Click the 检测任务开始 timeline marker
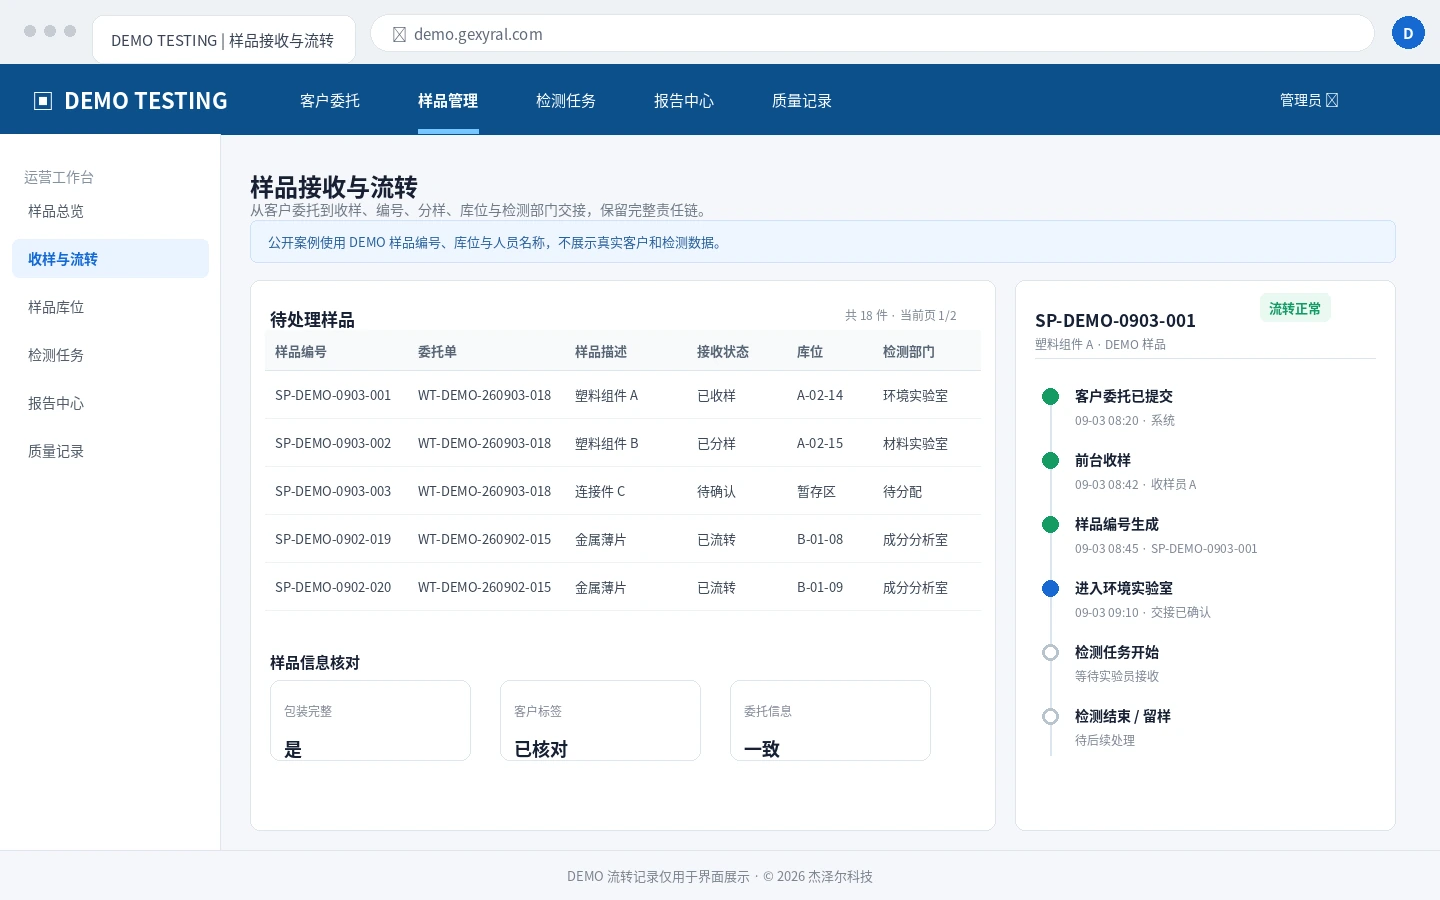This screenshot has width=1440, height=900. [x=1050, y=653]
